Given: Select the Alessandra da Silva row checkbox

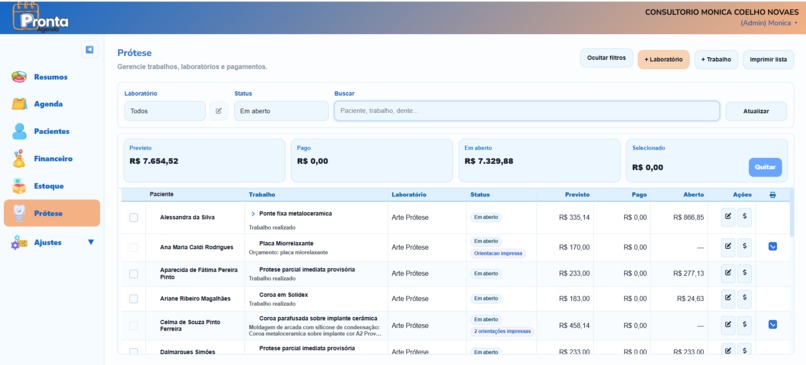Looking at the screenshot, I should [x=134, y=217].
